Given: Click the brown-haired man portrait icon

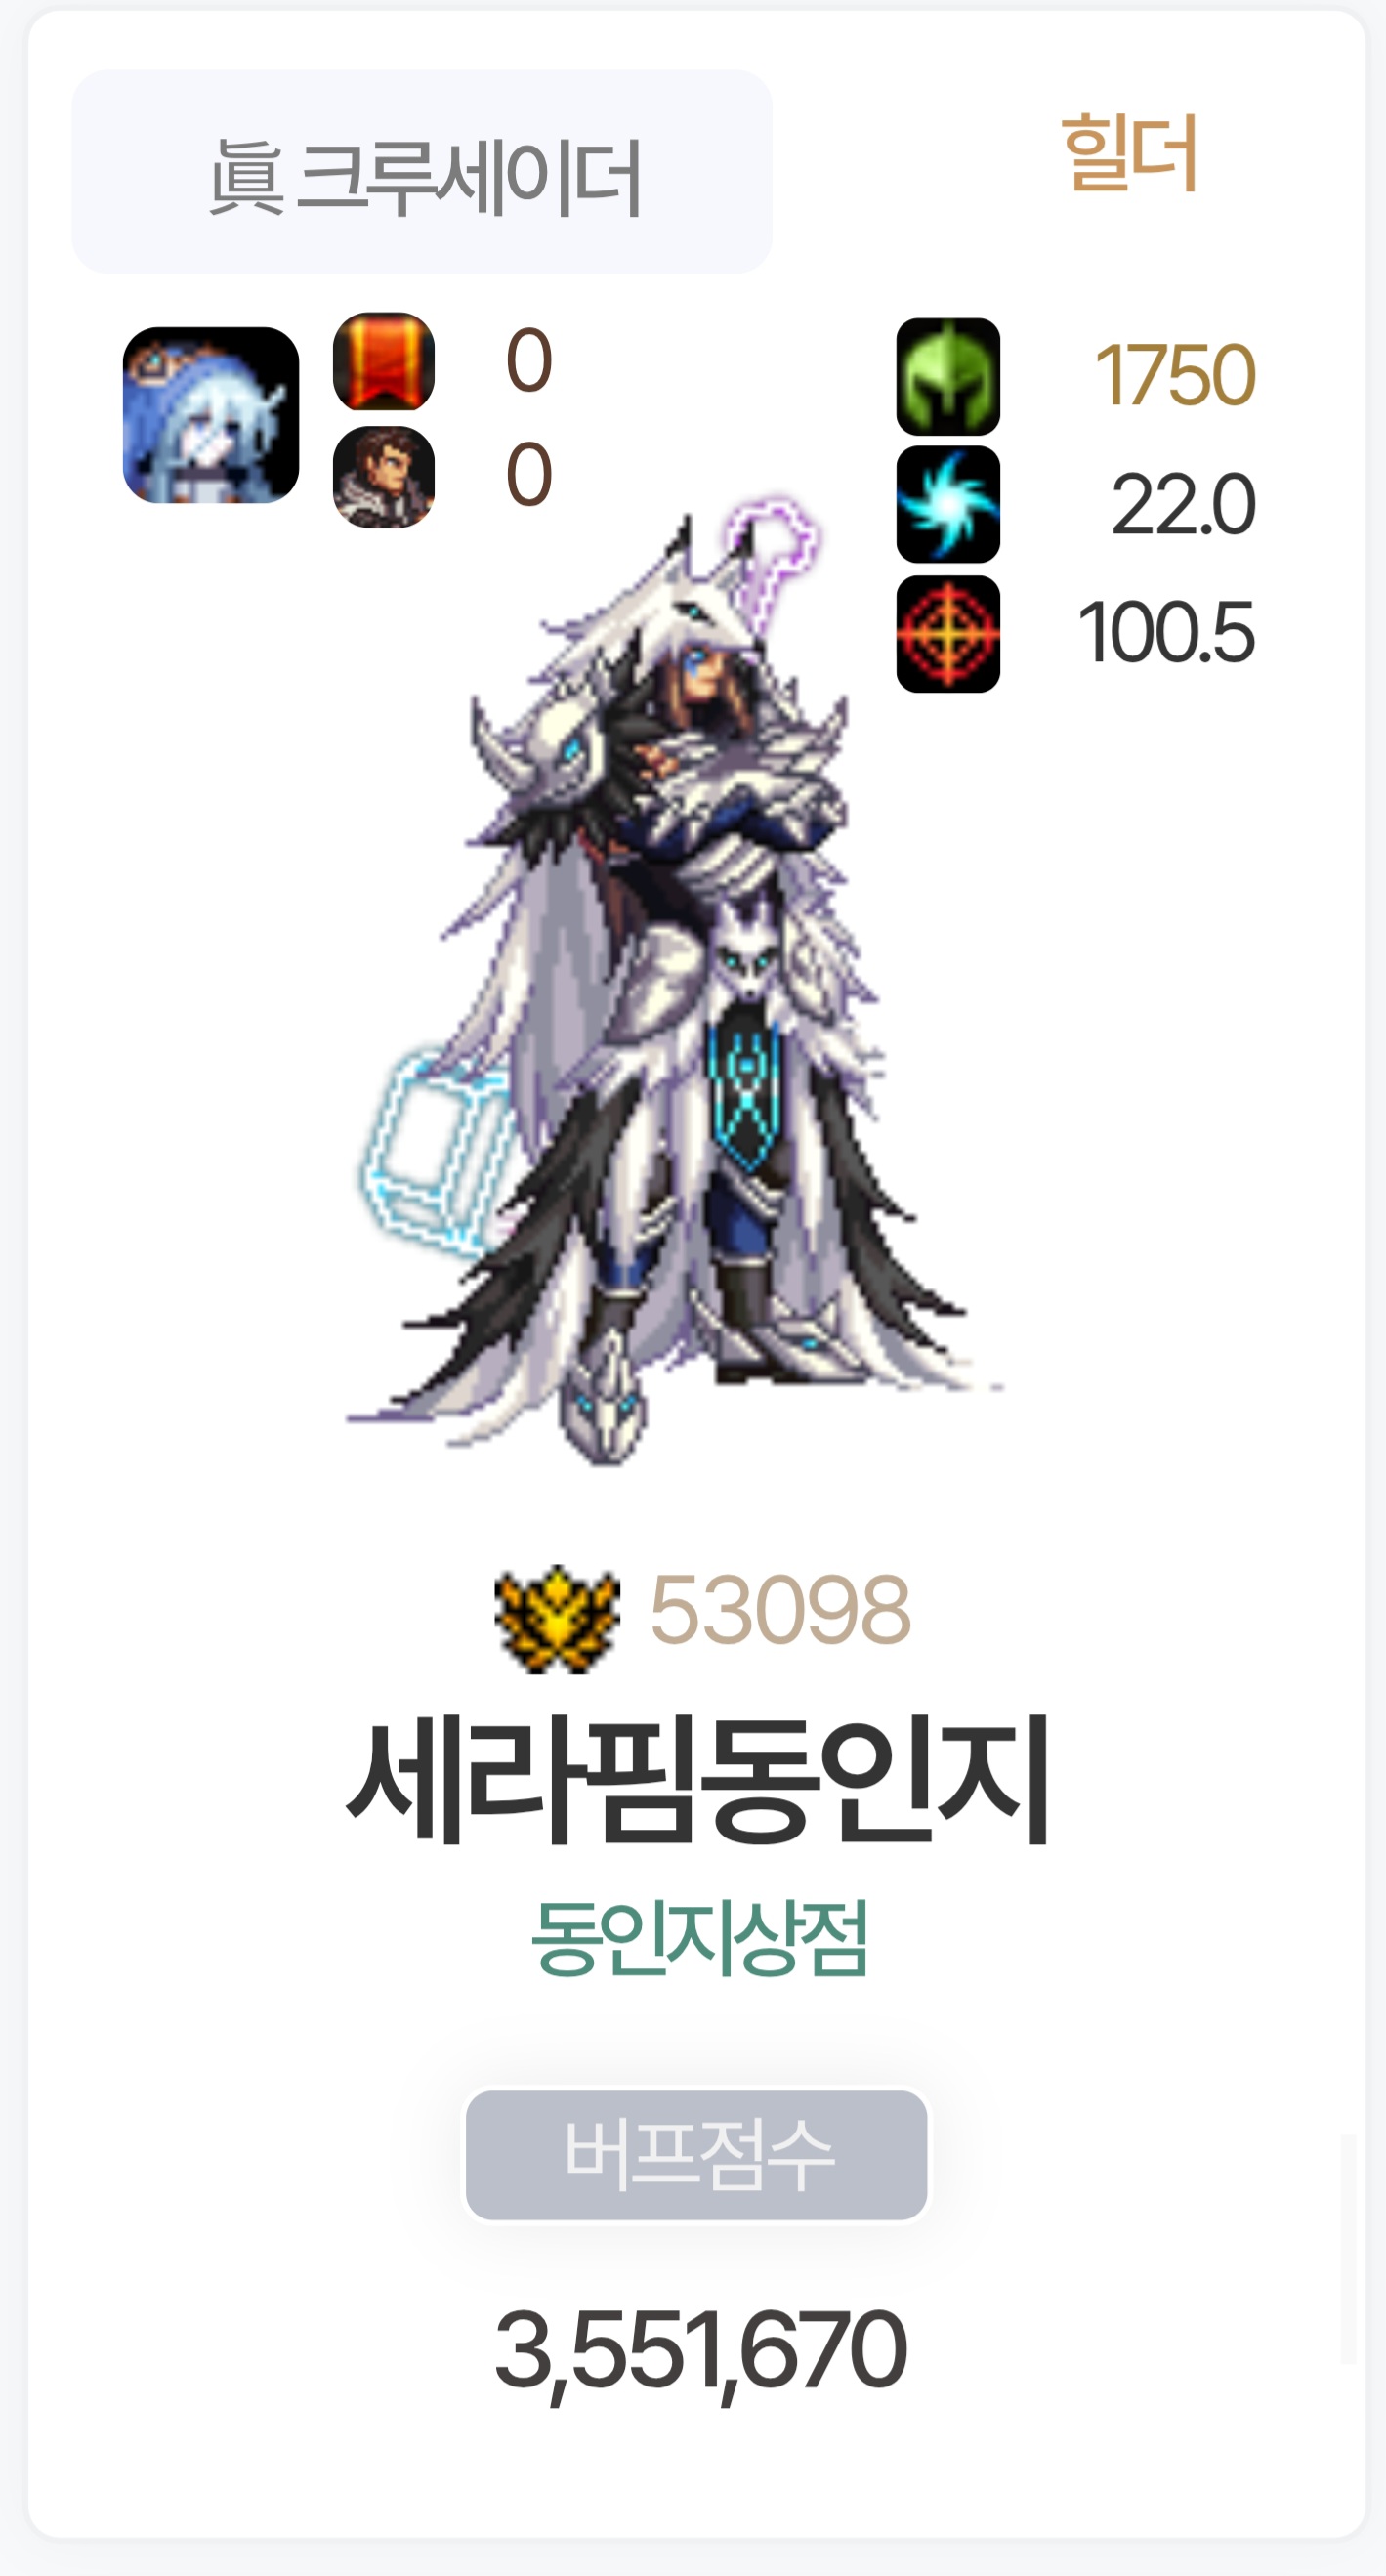Looking at the screenshot, I should (x=384, y=477).
